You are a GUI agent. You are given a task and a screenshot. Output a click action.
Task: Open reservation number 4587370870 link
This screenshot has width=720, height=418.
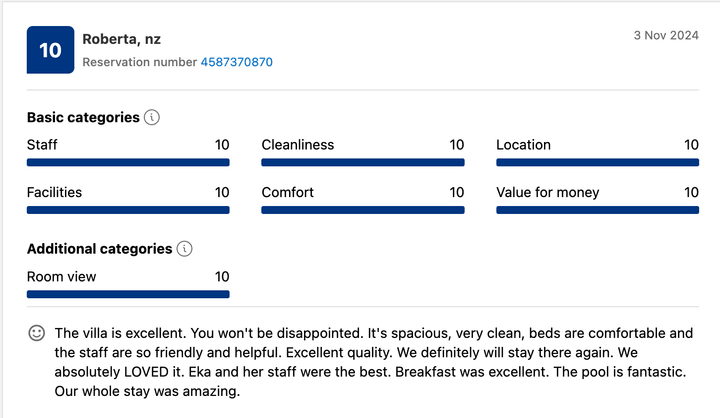[x=236, y=62]
